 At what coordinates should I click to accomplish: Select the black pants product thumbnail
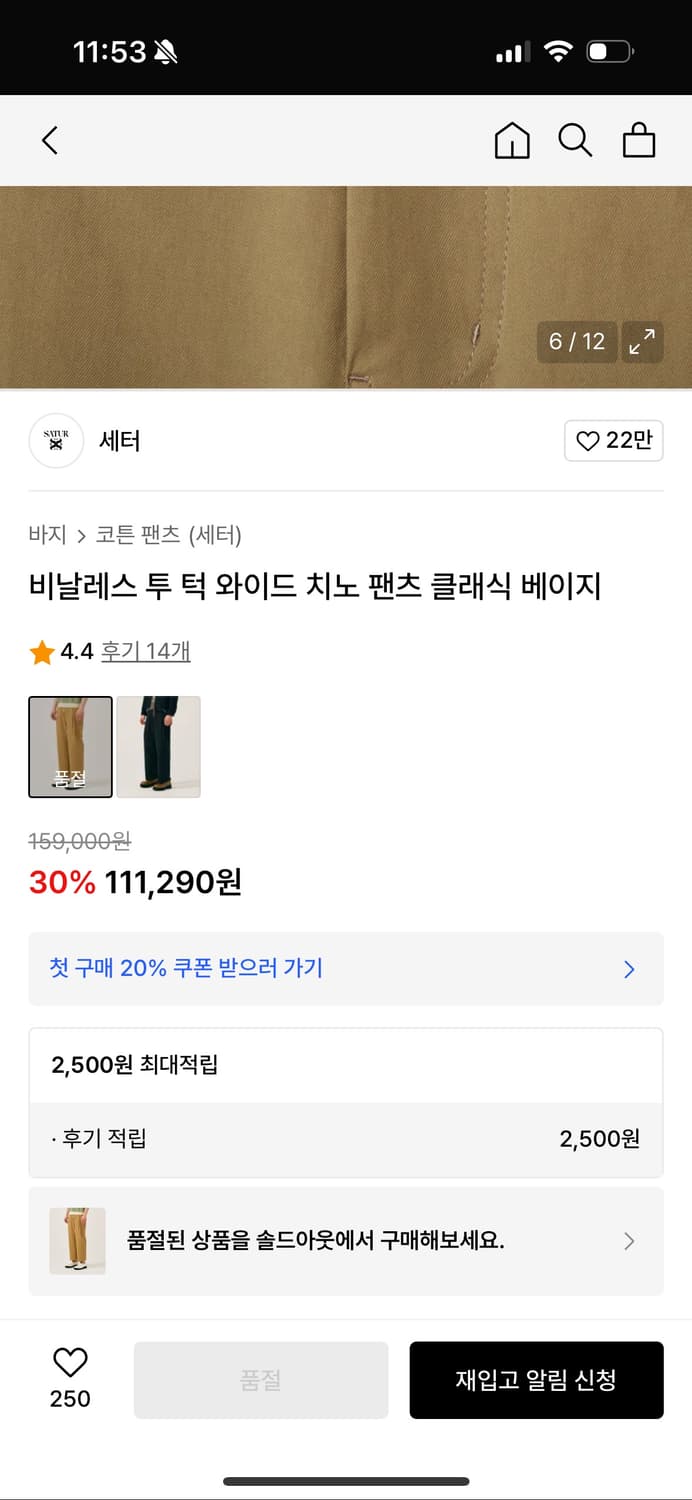point(158,747)
